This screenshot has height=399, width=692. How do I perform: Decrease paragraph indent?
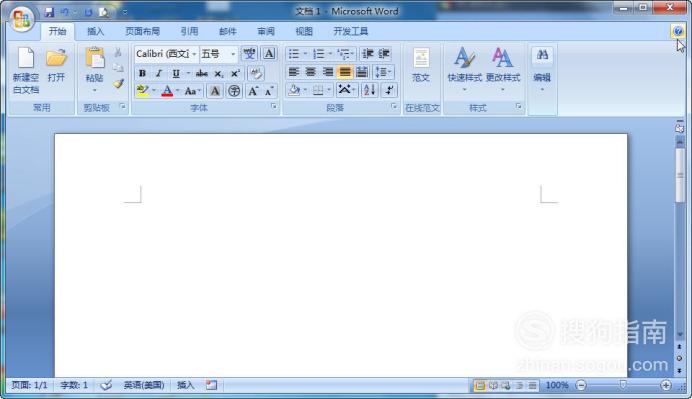click(368, 54)
